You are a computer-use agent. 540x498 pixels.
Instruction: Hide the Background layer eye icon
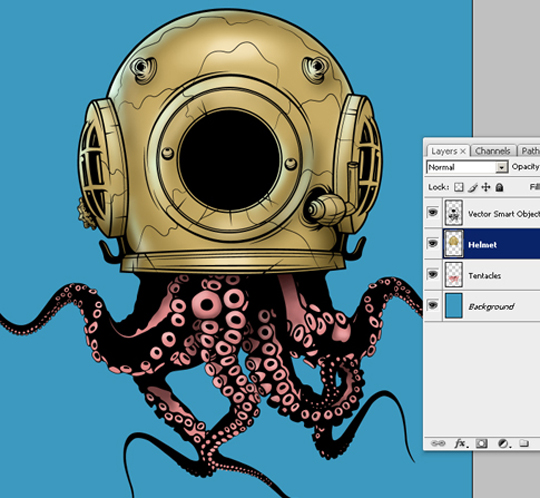(433, 305)
